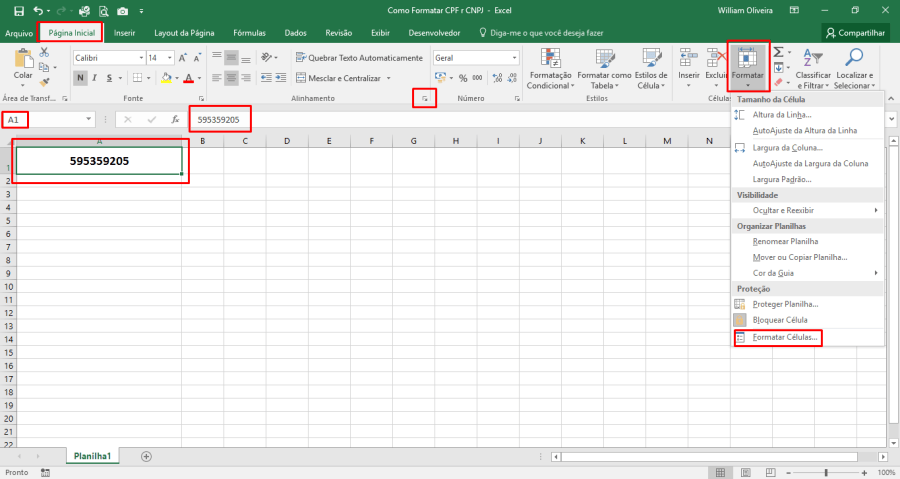Open the font size dropdown showing 14
Screen dimensions: 900x479
click(170, 58)
